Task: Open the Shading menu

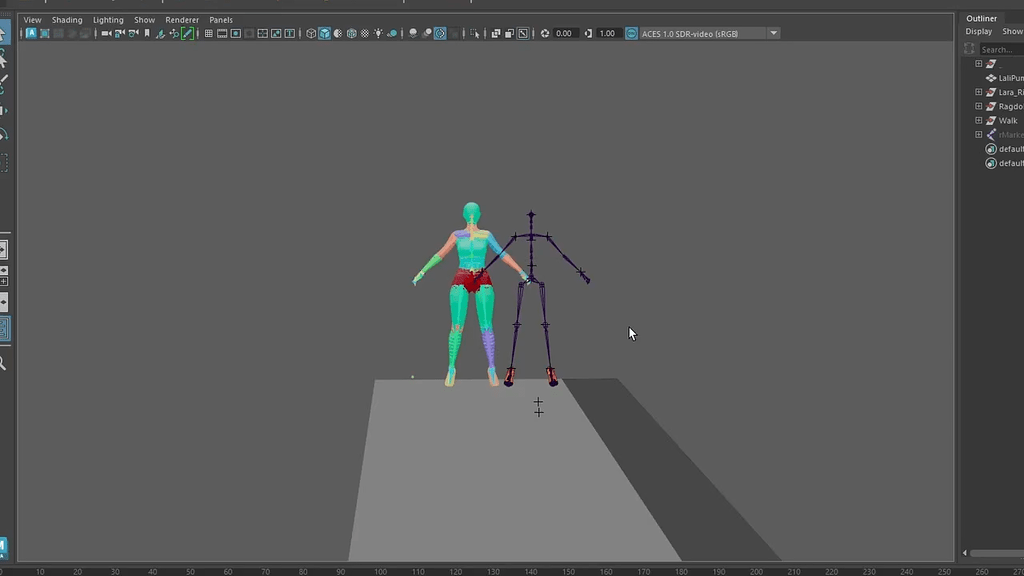Action: (x=67, y=19)
